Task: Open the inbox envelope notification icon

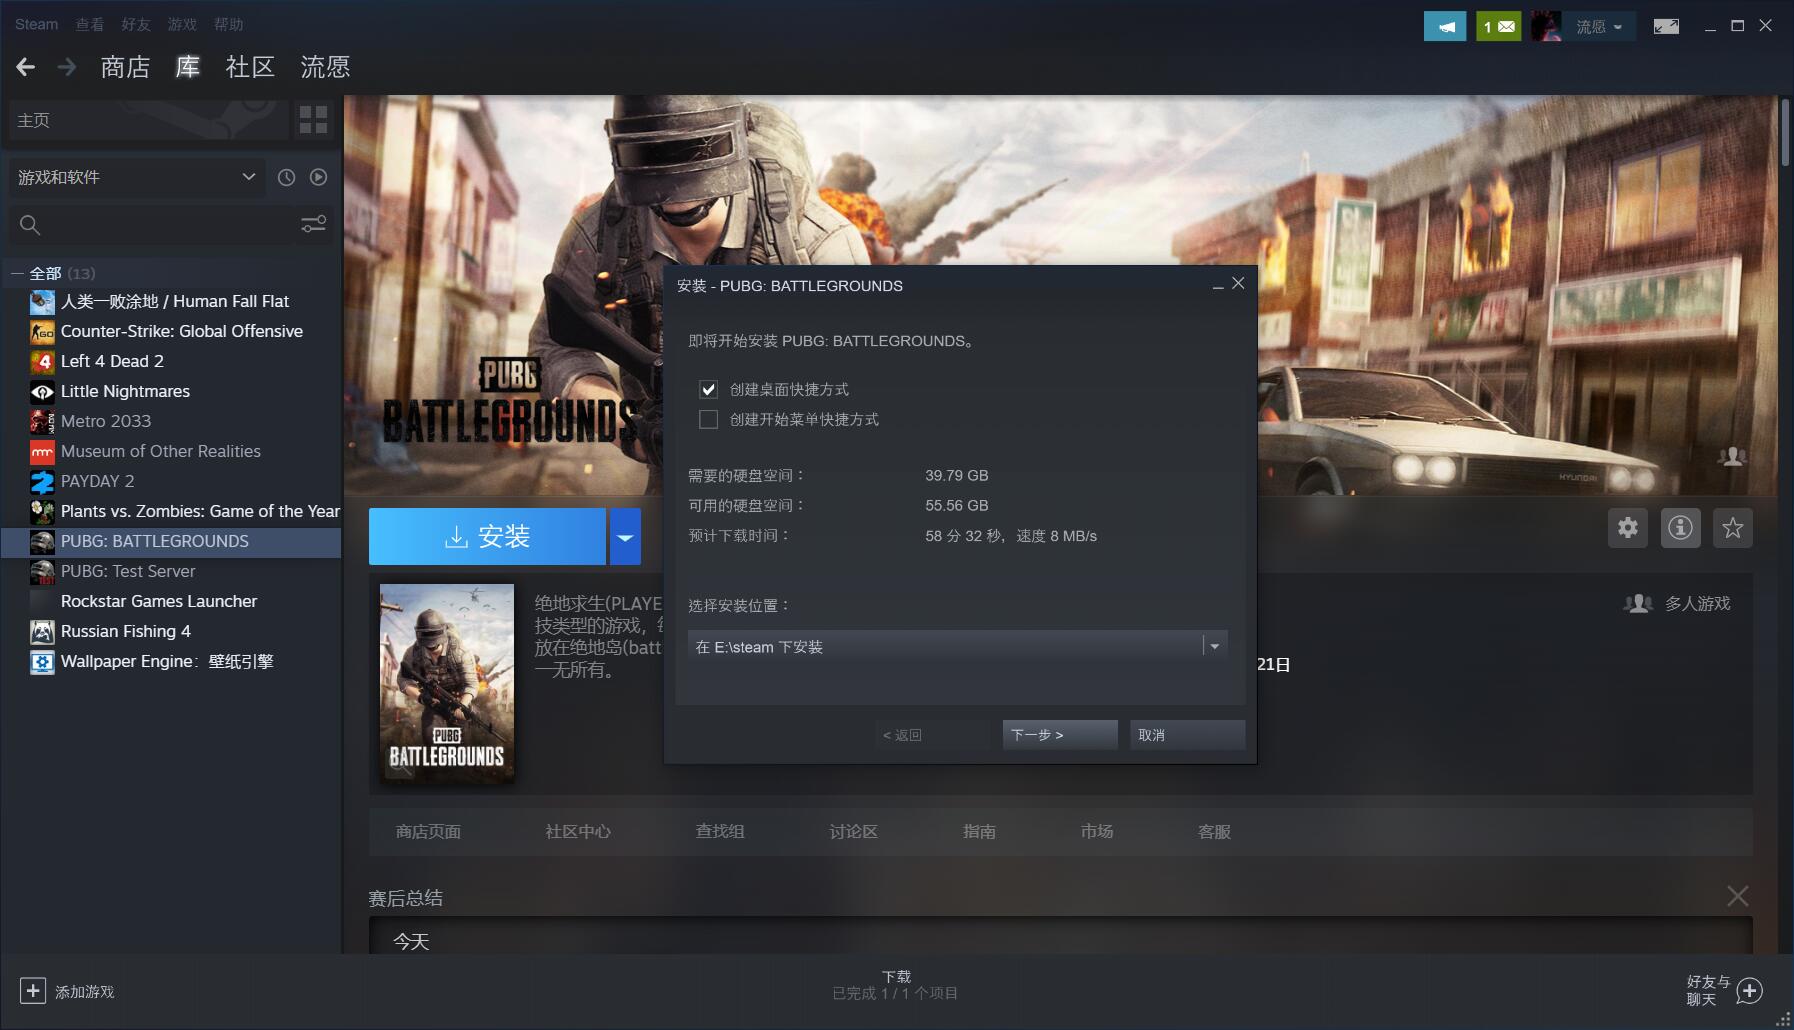Action: [x=1498, y=26]
